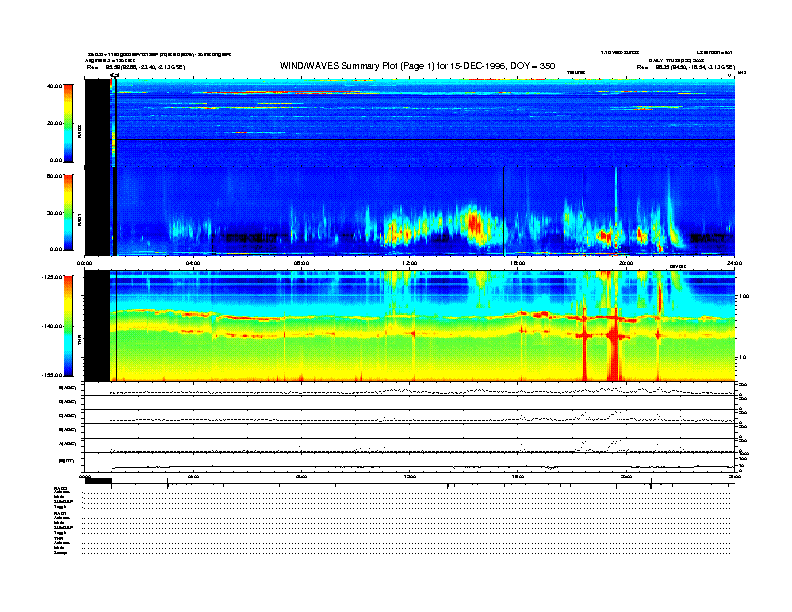This screenshot has height=612, width=792.
Task: Click the bottom line-plot panel with flat trace
Action: tap(409, 463)
